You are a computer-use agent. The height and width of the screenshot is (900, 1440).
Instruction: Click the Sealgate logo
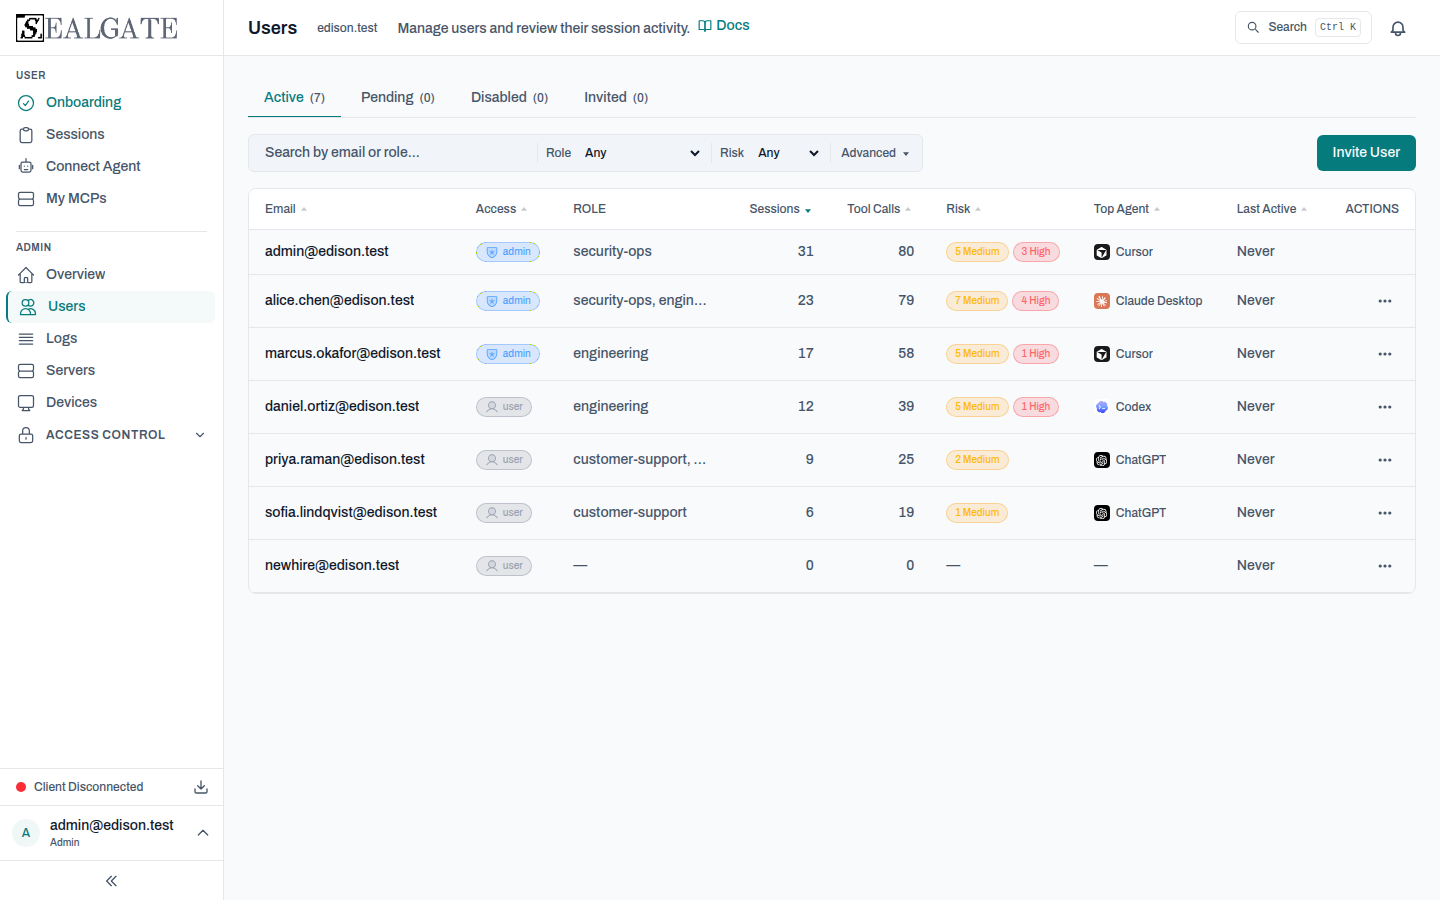tap(97, 28)
